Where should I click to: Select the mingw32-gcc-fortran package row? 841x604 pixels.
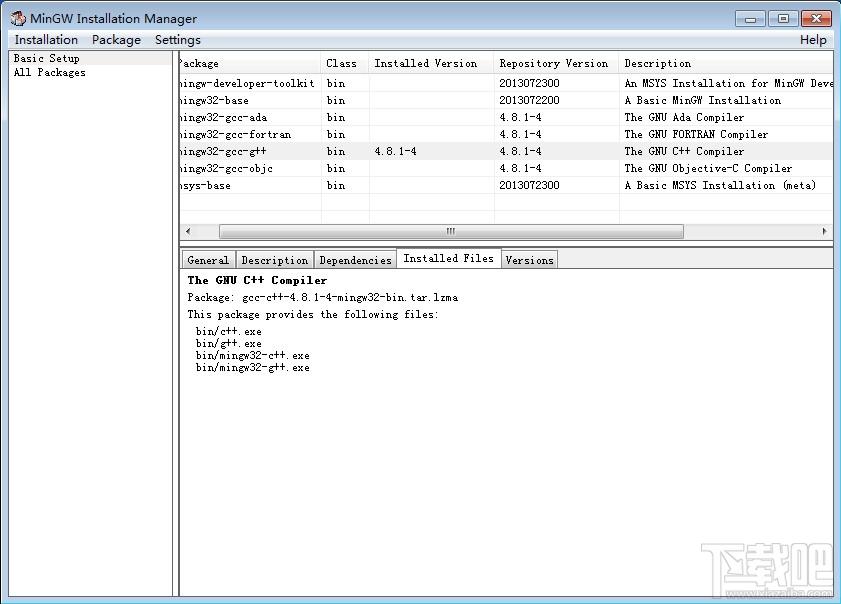[506, 134]
